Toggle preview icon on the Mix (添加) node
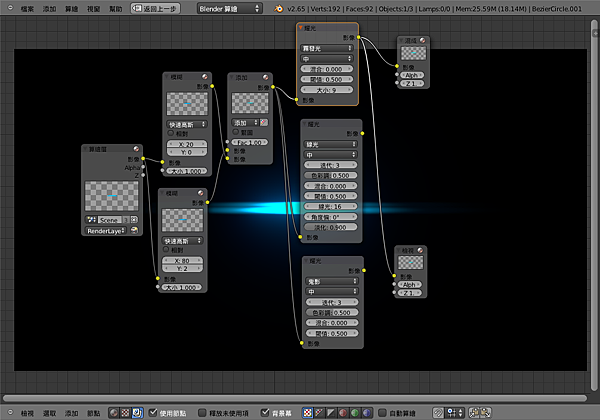Screen dimensions: 600x420 click(x=266, y=77)
